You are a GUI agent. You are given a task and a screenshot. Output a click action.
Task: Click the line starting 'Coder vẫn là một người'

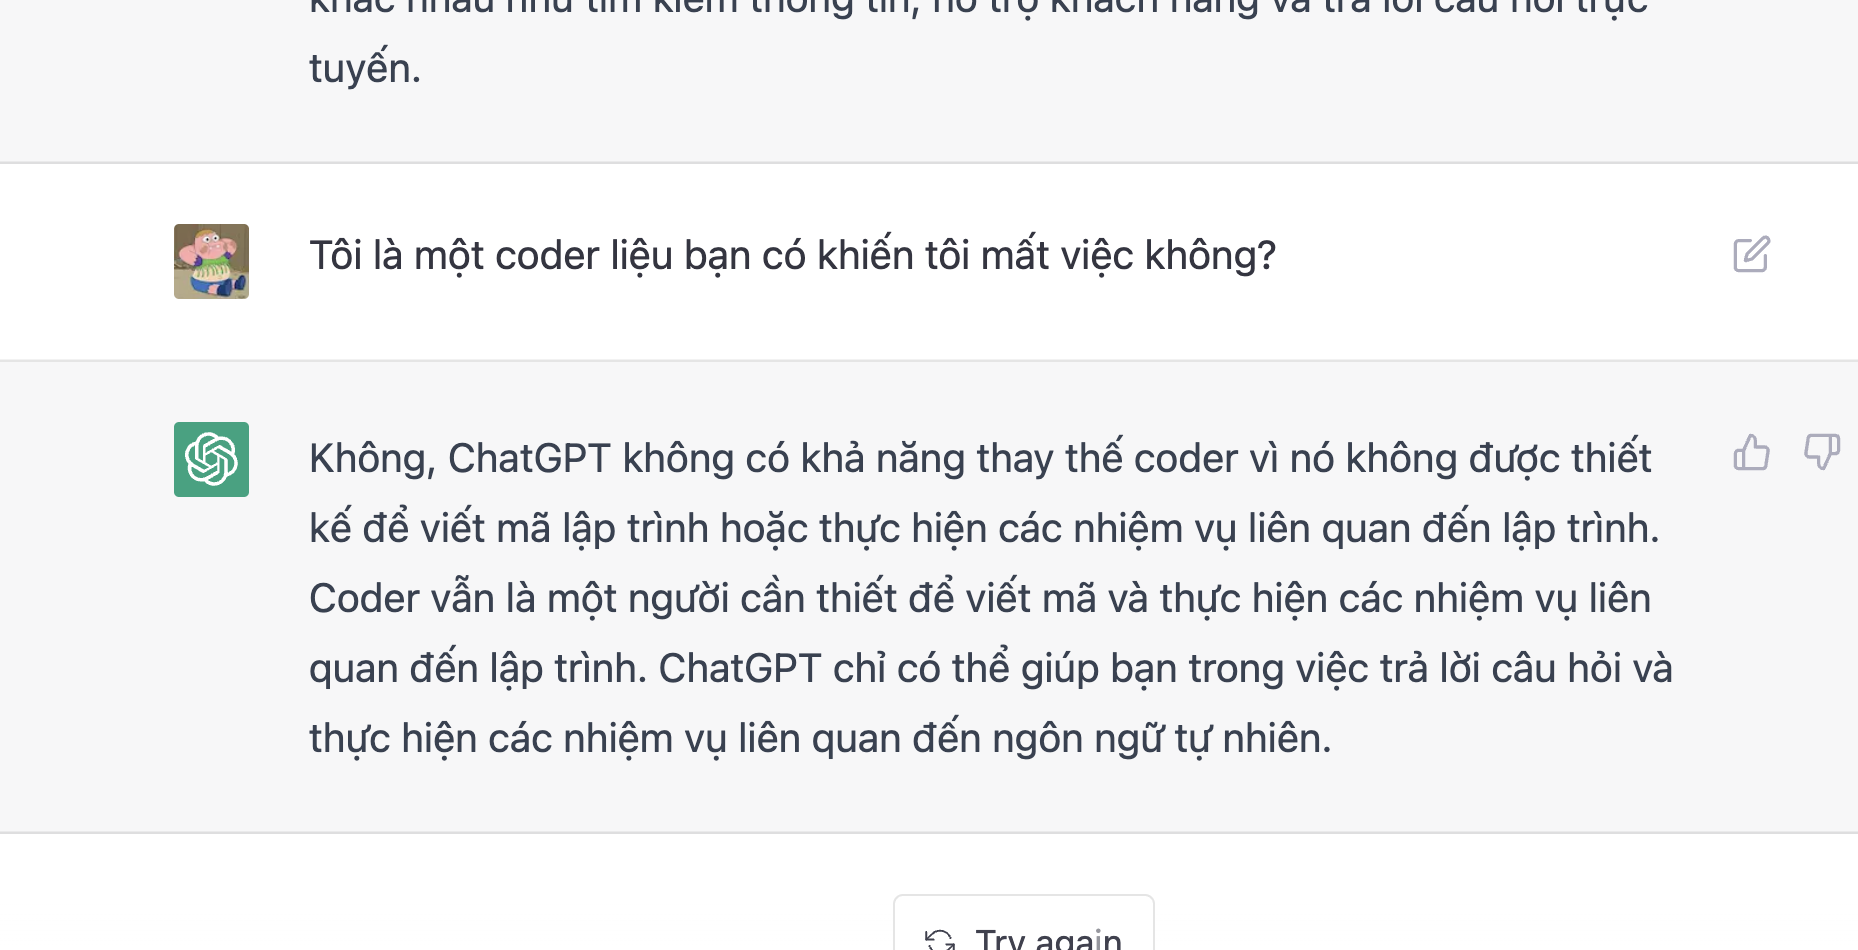click(980, 599)
